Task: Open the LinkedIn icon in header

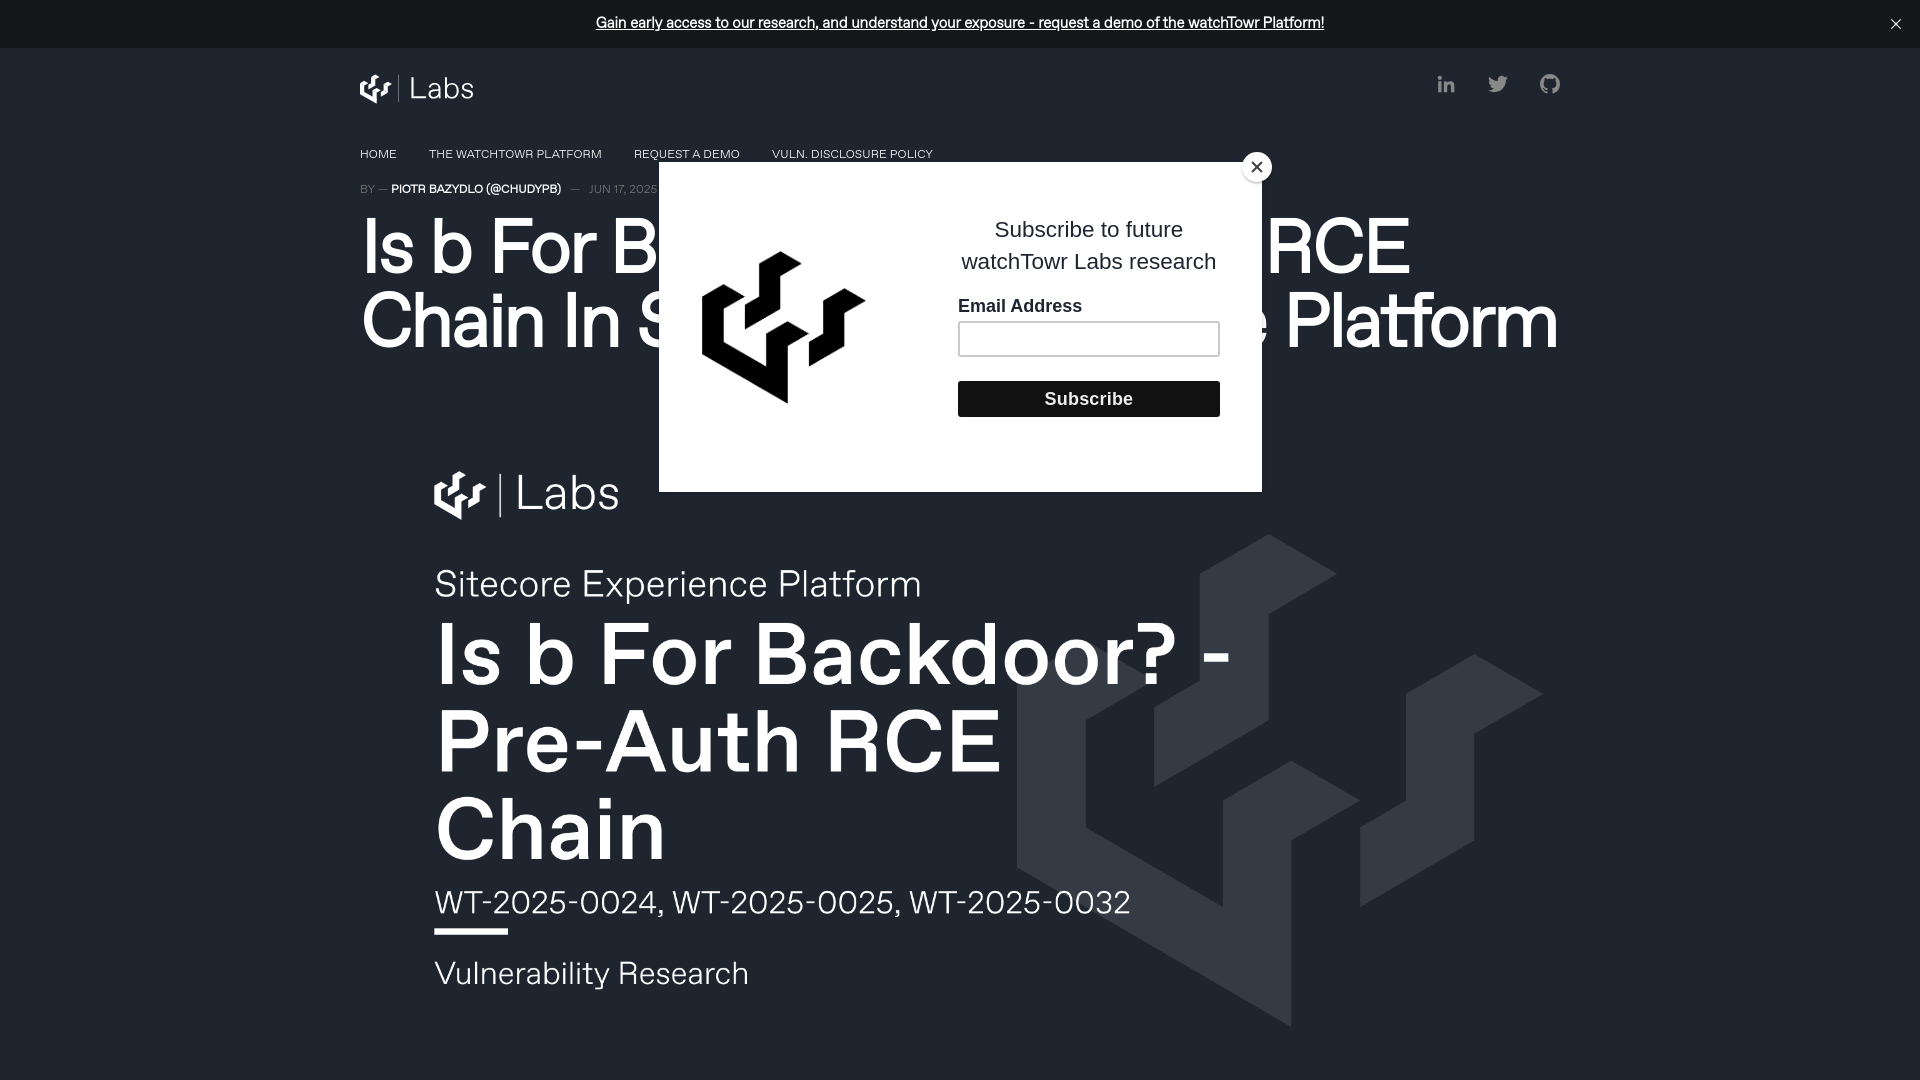Action: click(x=1446, y=85)
